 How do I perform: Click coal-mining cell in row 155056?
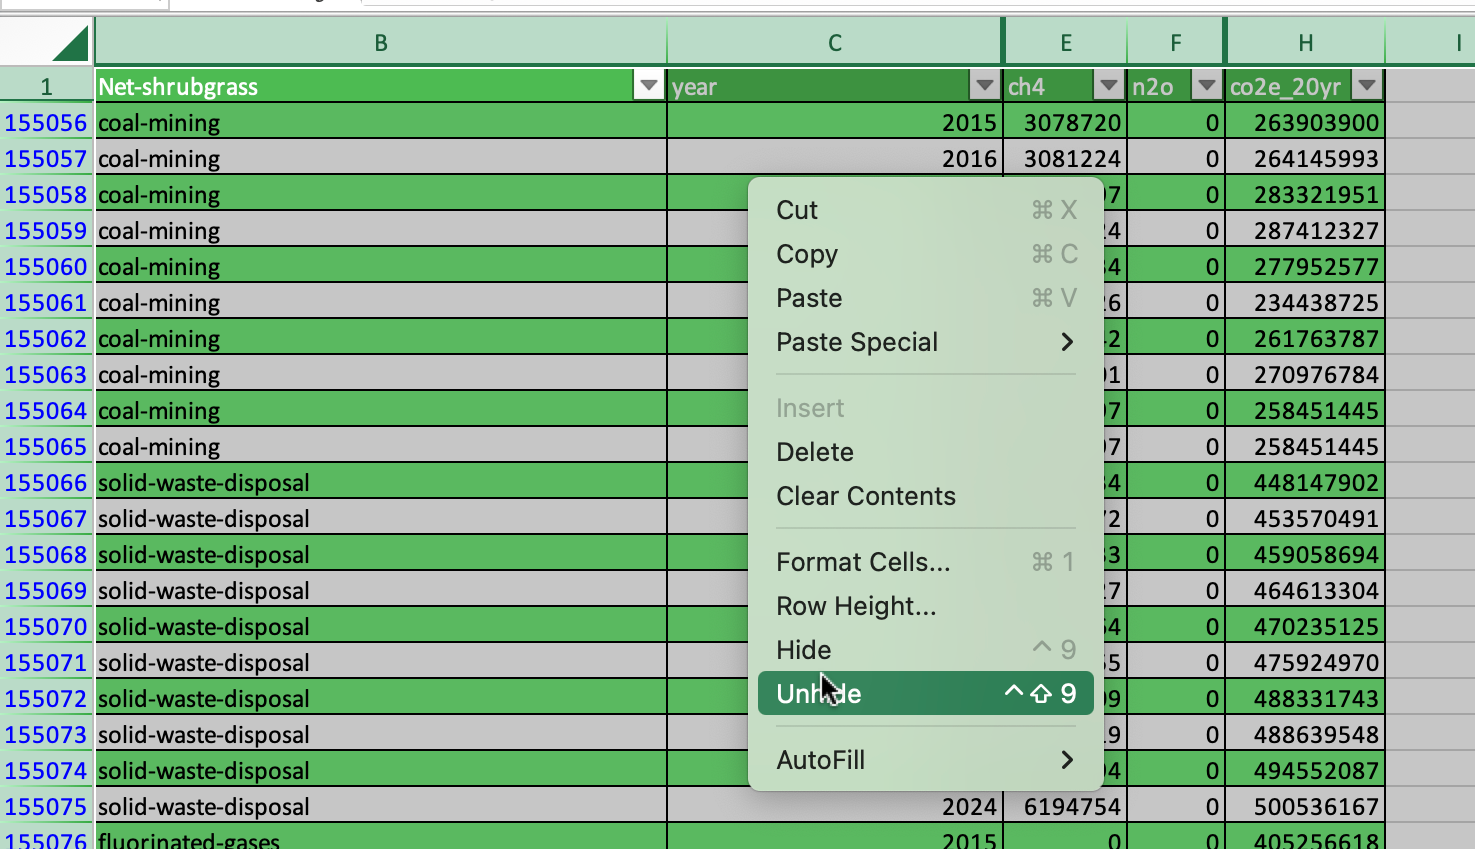coord(381,123)
